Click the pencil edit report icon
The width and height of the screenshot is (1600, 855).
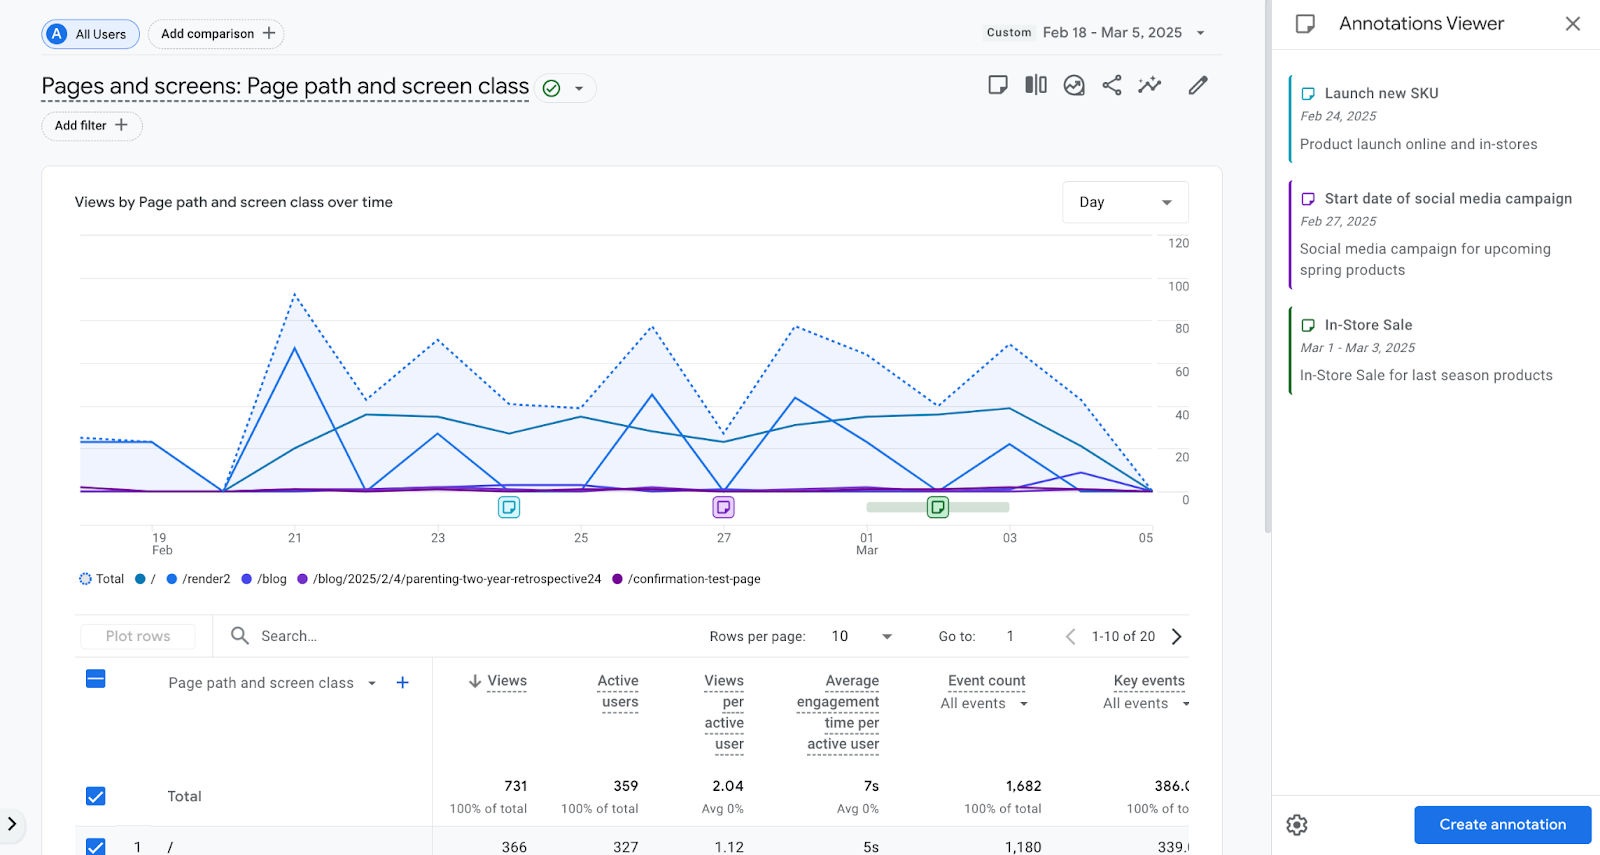click(x=1198, y=85)
